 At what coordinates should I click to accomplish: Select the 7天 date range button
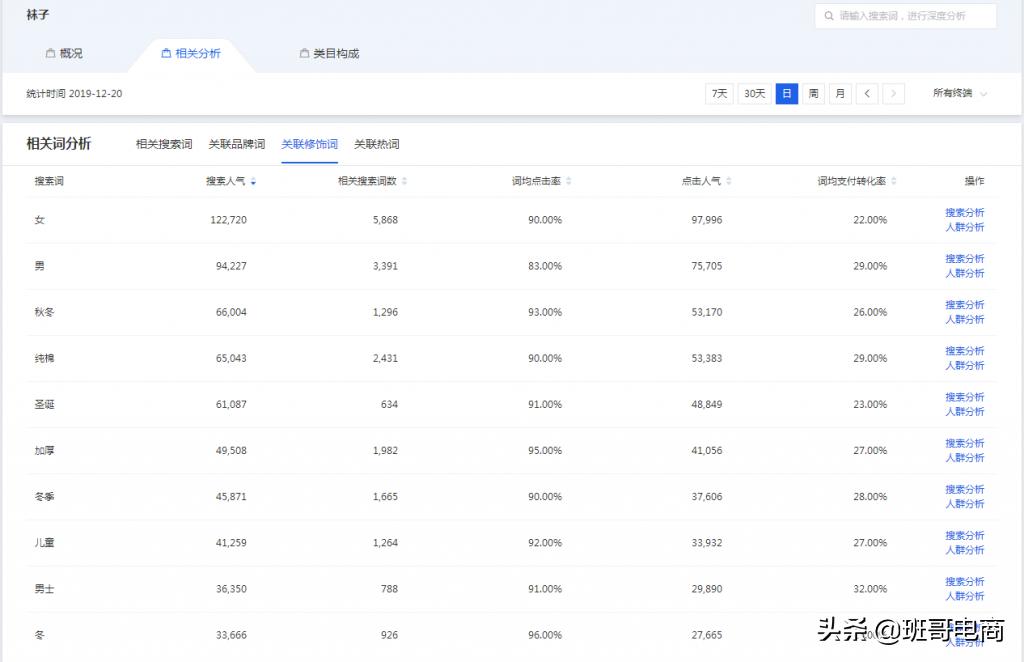(x=718, y=92)
